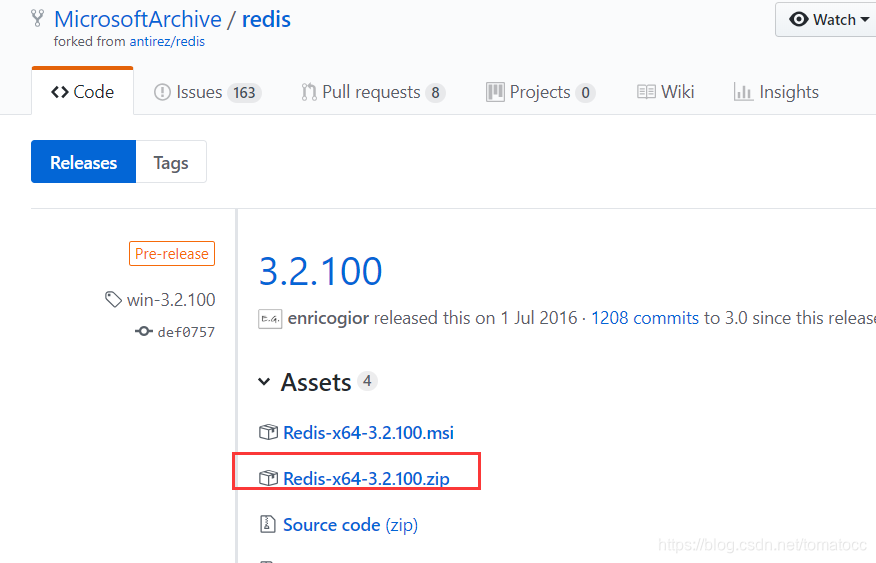
Task: Click the Assets count badge 4
Action: [x=367, y=381]
